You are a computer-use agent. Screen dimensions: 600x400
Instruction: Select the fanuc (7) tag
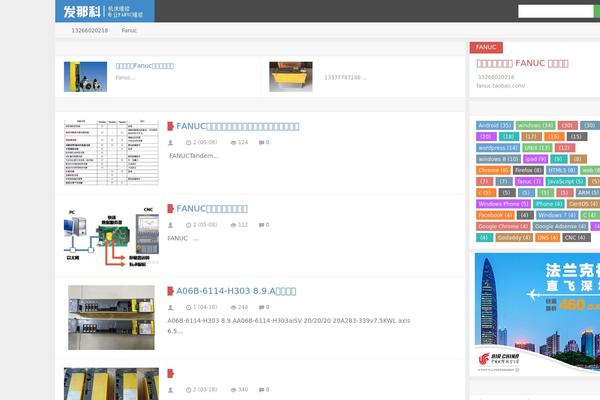point(529,181)
